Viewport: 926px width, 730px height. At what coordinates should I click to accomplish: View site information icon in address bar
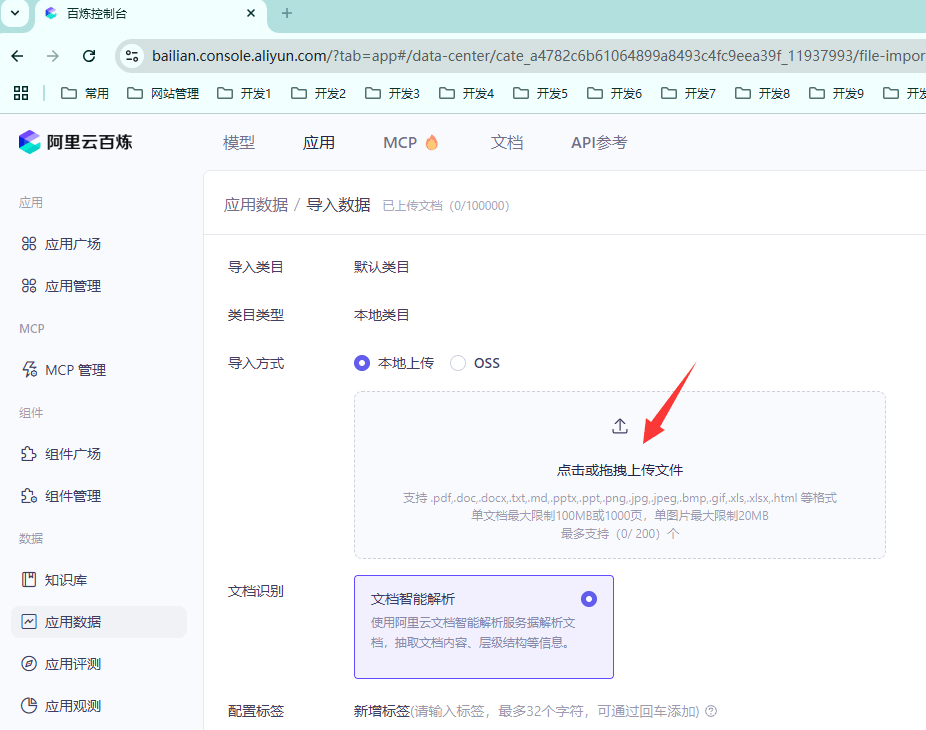click(132, 56)
